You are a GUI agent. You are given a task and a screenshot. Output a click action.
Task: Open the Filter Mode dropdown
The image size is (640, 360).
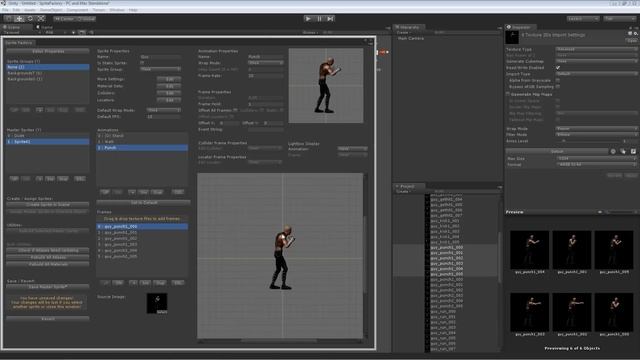tap(596, 134)
